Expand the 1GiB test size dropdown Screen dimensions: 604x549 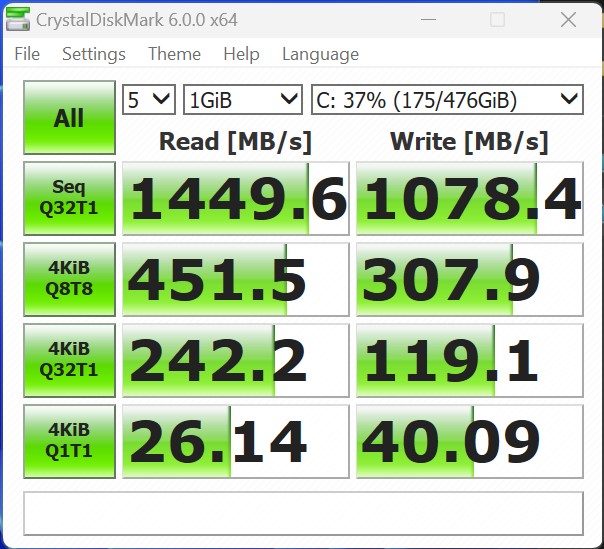coord(243,100)
